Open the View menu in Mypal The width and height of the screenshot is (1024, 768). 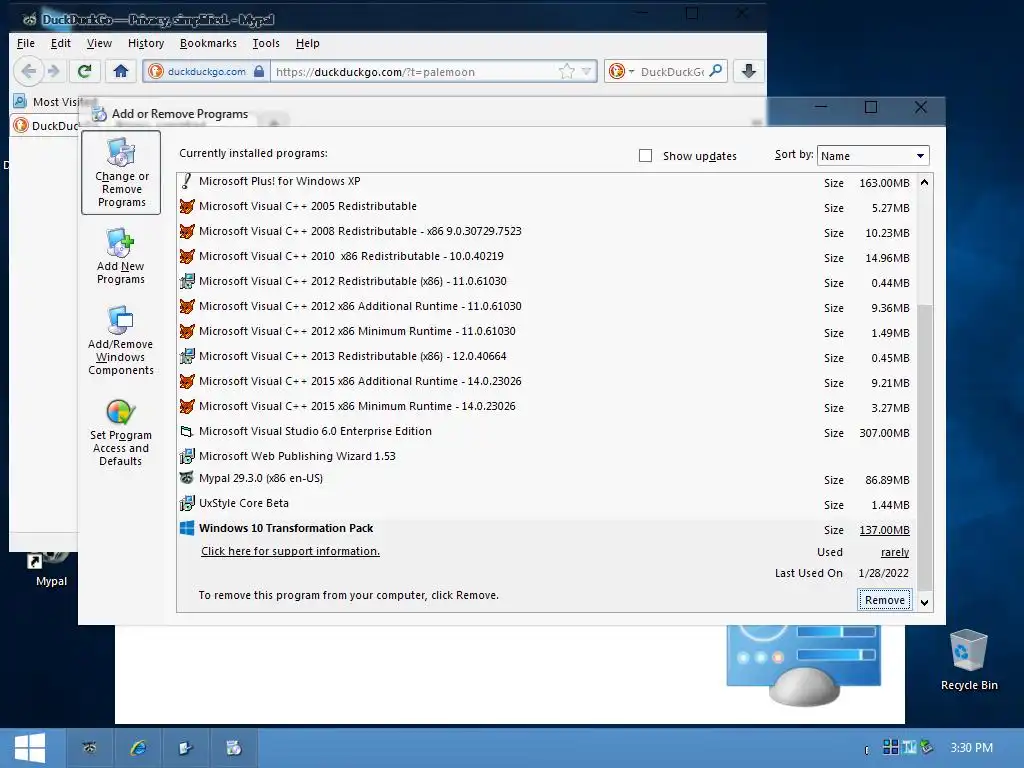pos(99,43)
